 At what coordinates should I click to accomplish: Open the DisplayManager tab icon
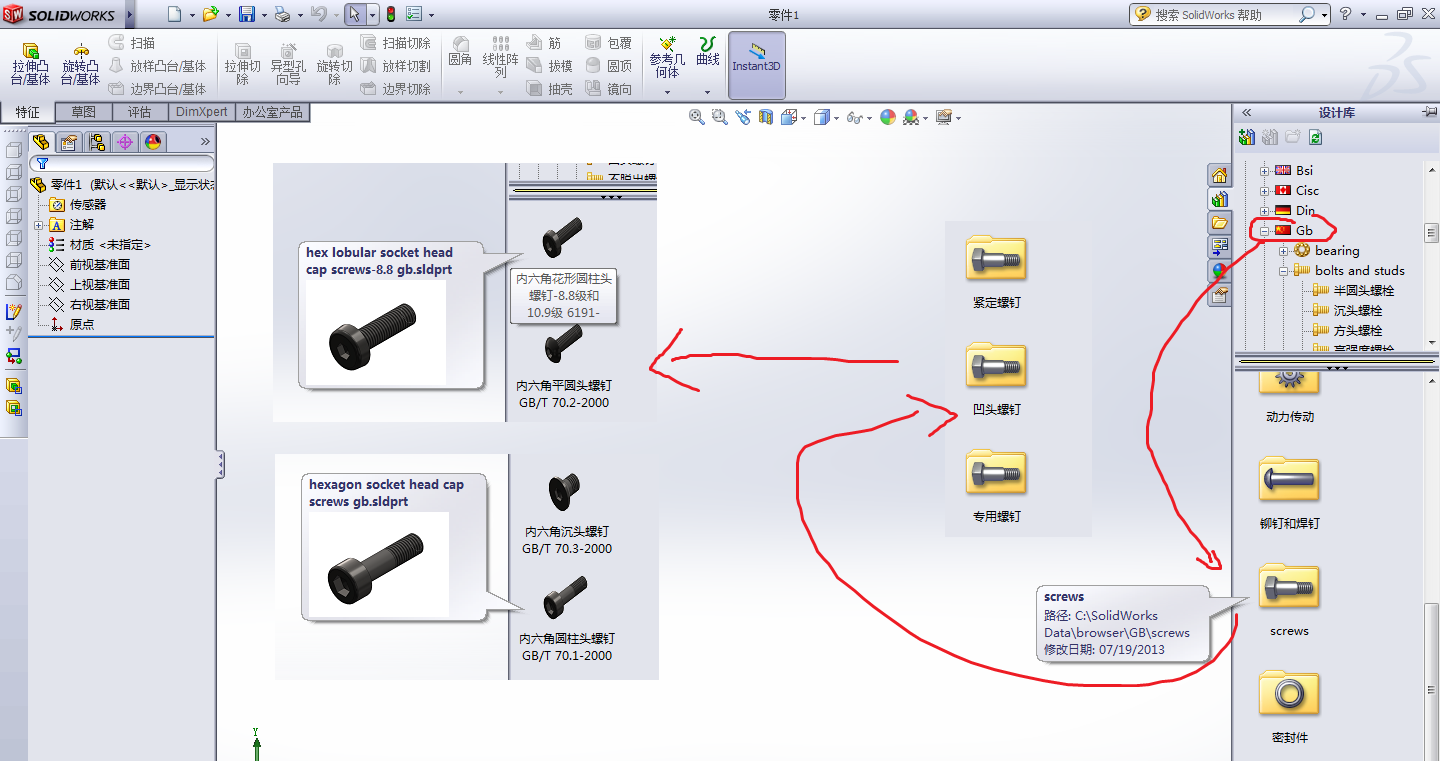pos(153,142)
